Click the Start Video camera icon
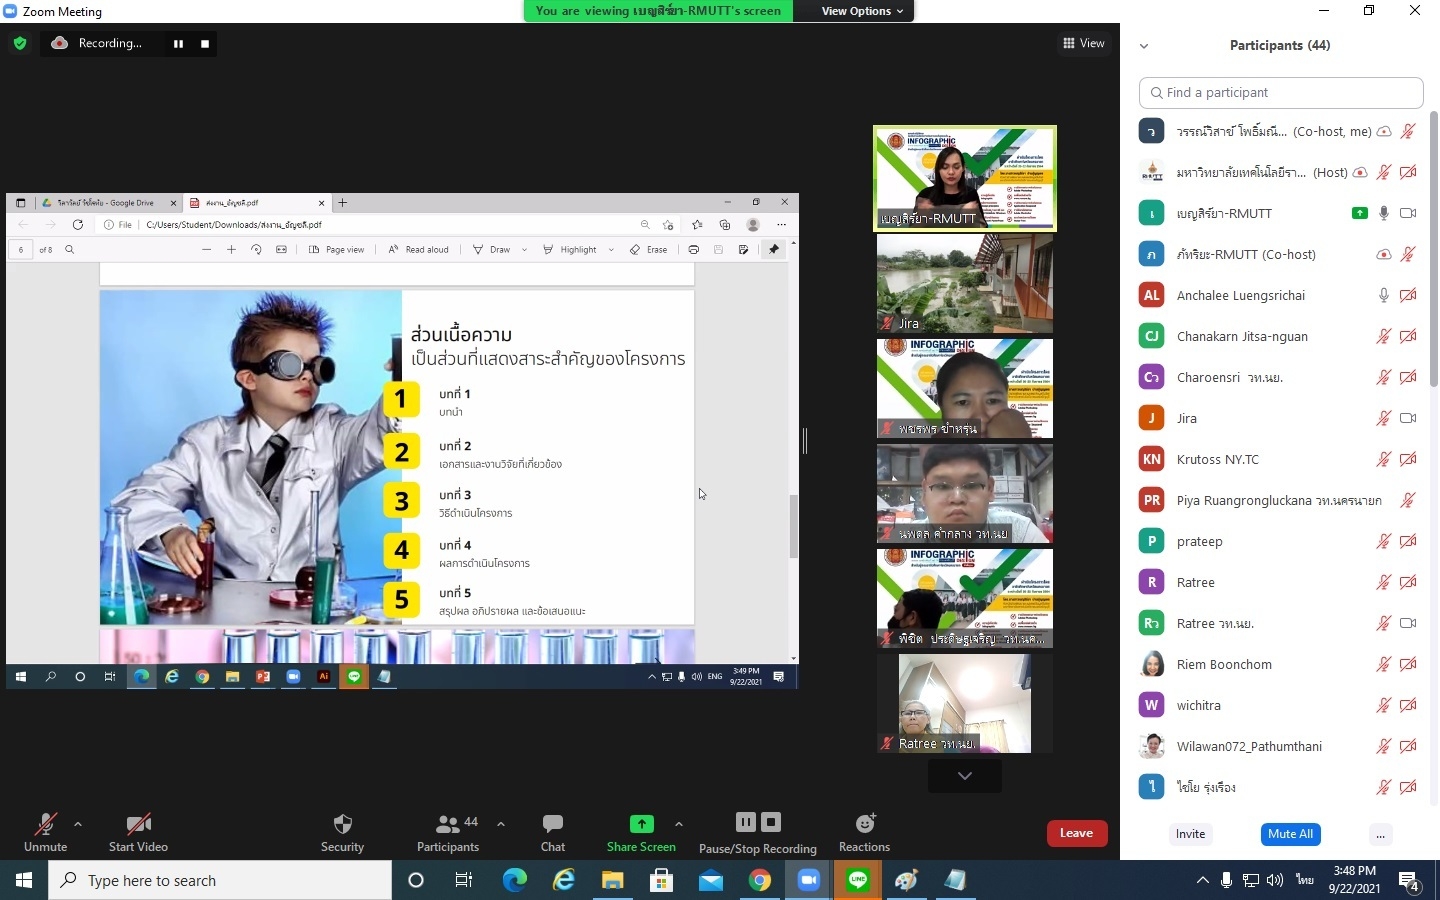The width and height of the screenshot is (1440, 900). tap(138, 824)
